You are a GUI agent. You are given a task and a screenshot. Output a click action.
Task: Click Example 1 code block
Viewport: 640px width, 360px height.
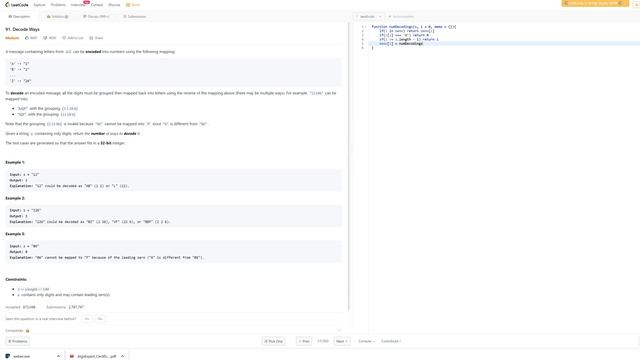tap(173, 180)
